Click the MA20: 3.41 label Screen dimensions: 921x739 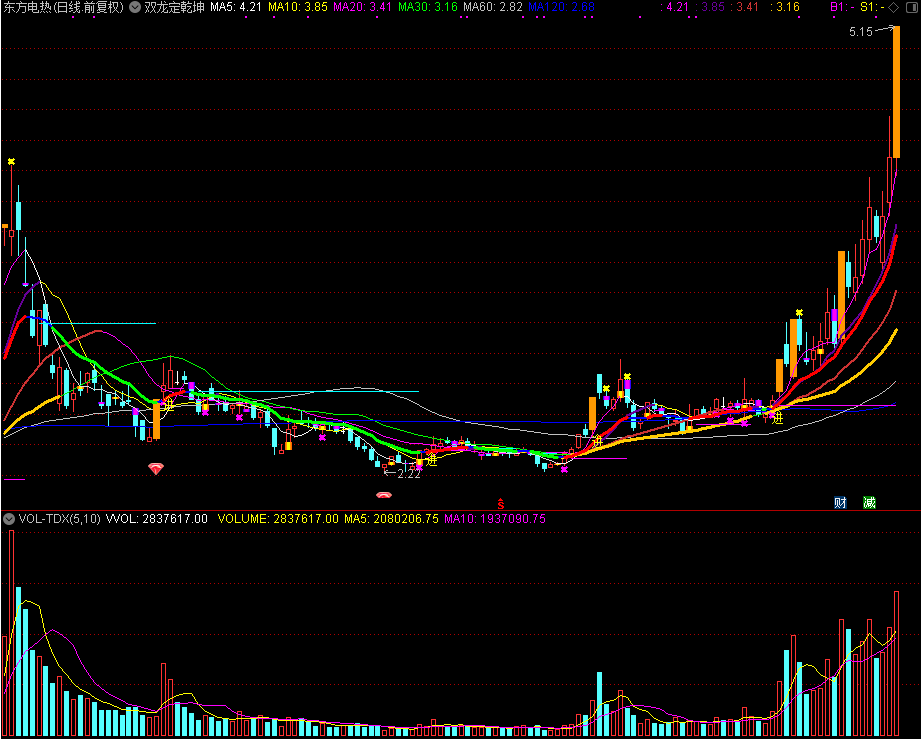(x=362, y=8)
